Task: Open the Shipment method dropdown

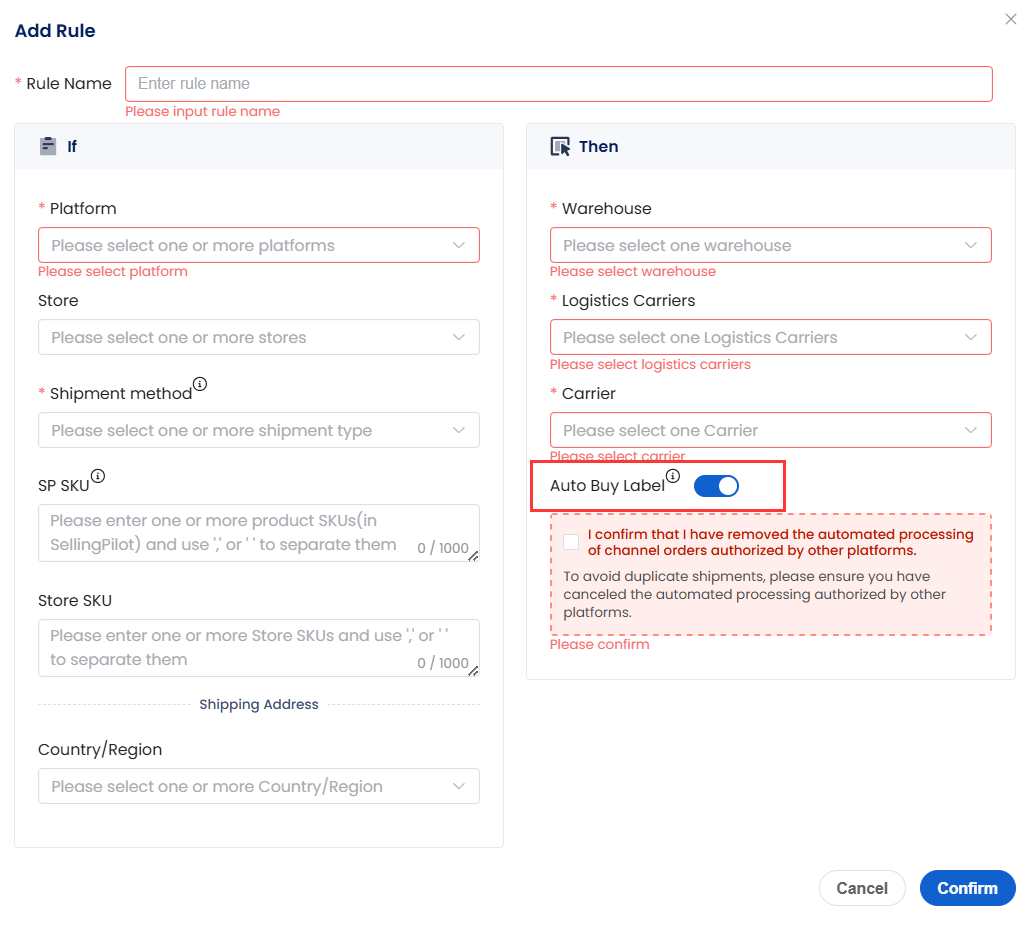Action: 259,431
